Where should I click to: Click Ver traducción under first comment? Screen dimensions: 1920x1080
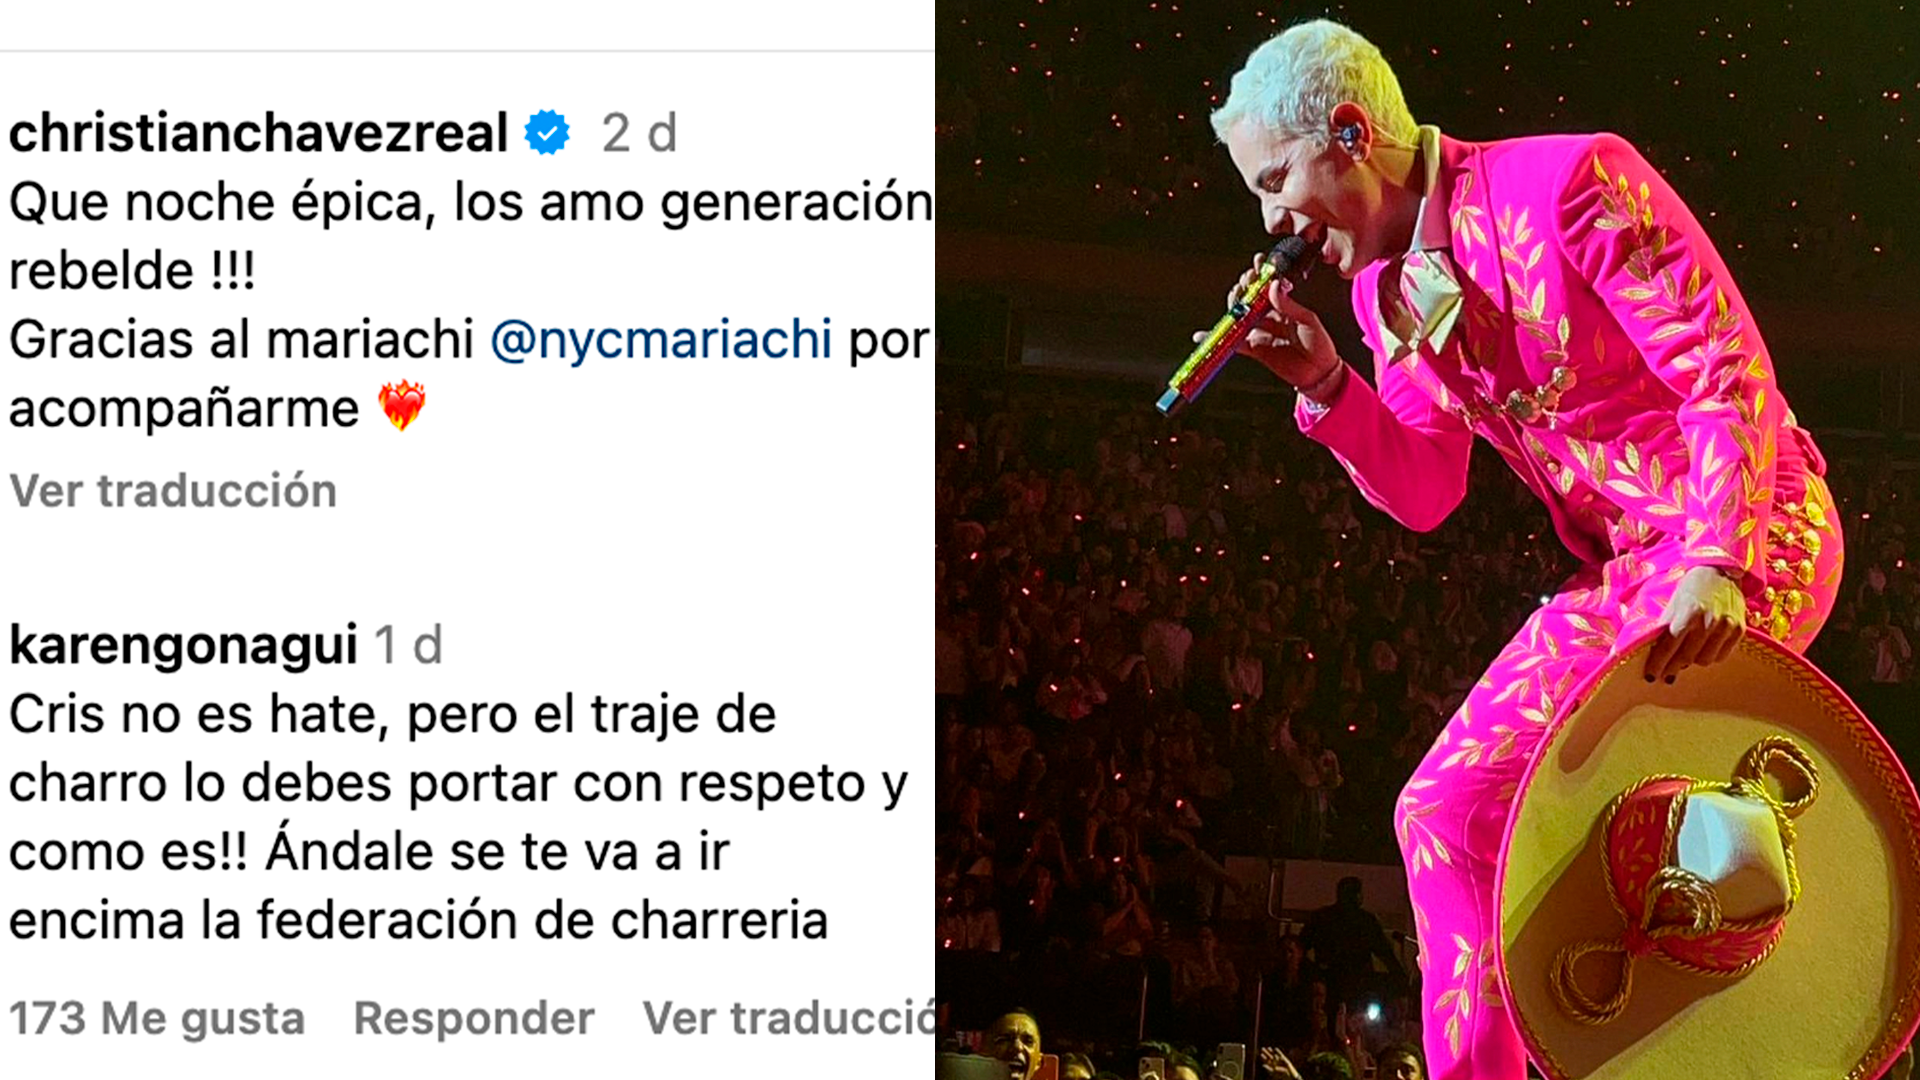pos(173,491)
